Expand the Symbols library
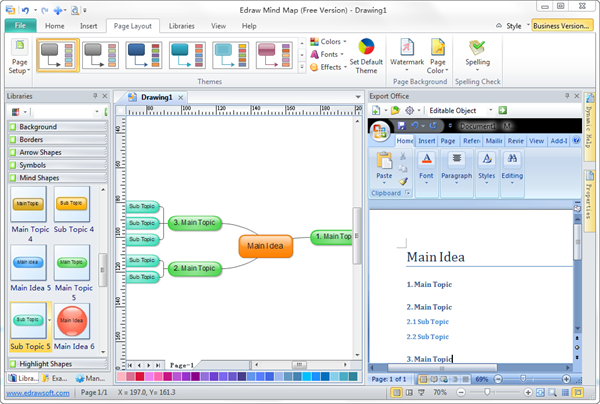 click(57, 165)
